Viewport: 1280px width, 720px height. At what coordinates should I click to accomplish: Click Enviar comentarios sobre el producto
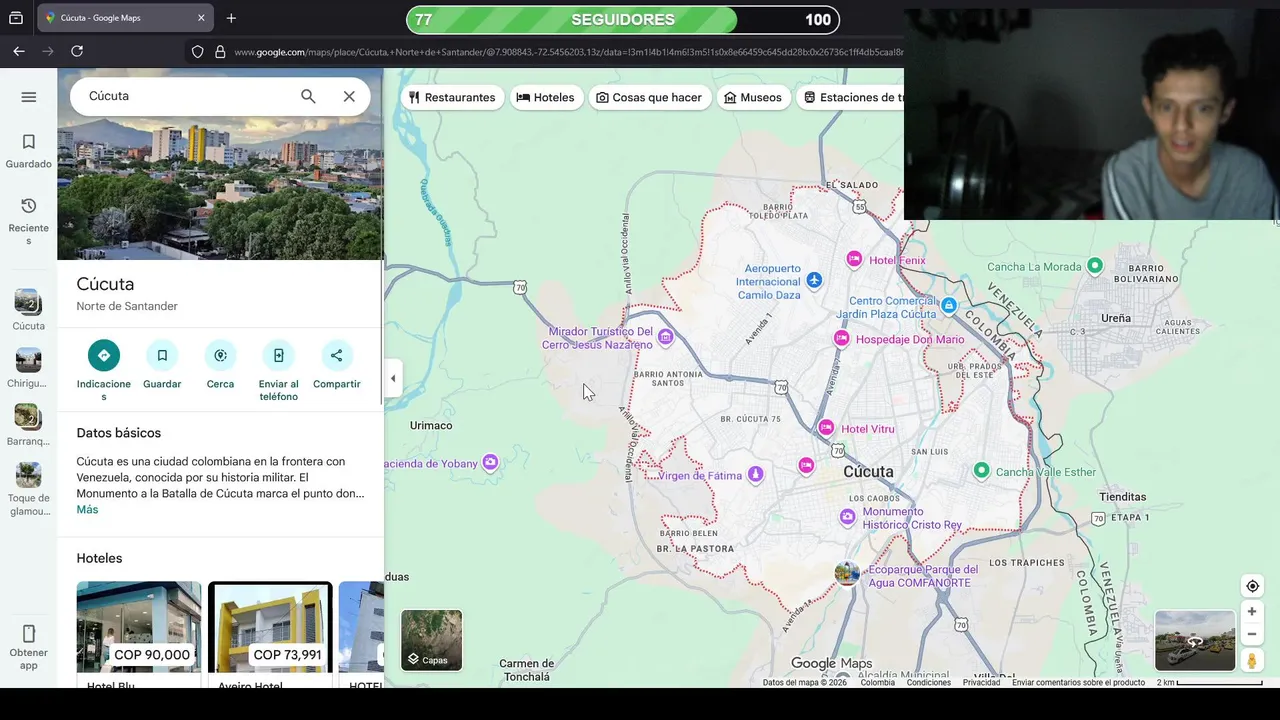click(x=1078, y=683)
